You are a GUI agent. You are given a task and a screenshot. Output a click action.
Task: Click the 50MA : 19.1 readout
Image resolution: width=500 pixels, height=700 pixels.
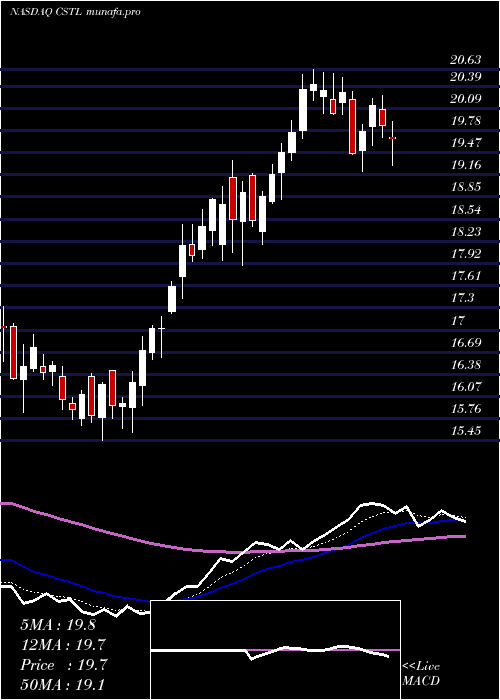click(62, 684)
